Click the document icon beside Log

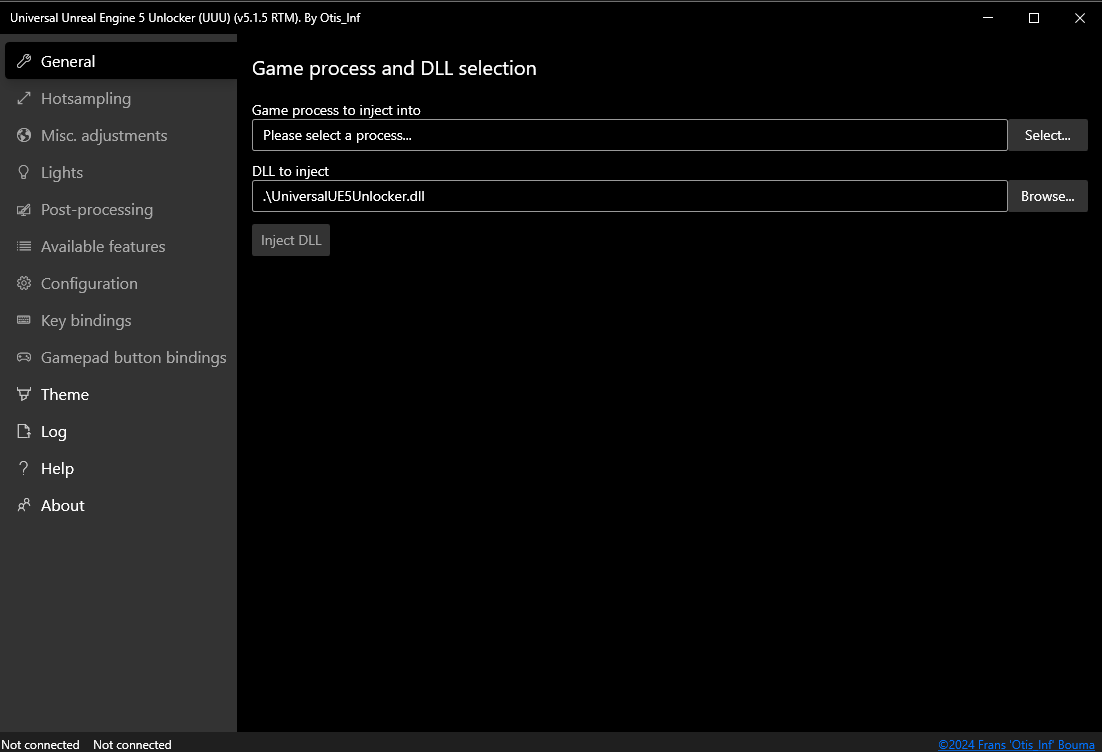click(24, 431)
